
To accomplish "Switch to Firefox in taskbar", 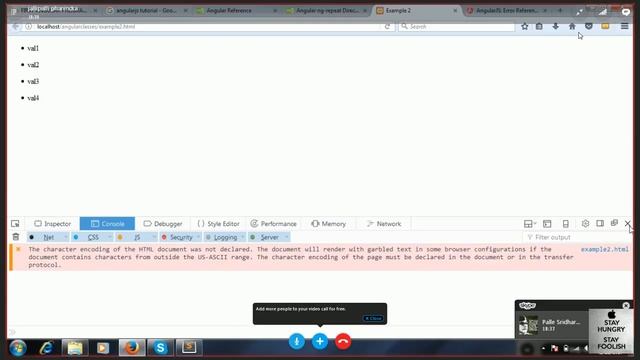I will click(x=132, y=348).
